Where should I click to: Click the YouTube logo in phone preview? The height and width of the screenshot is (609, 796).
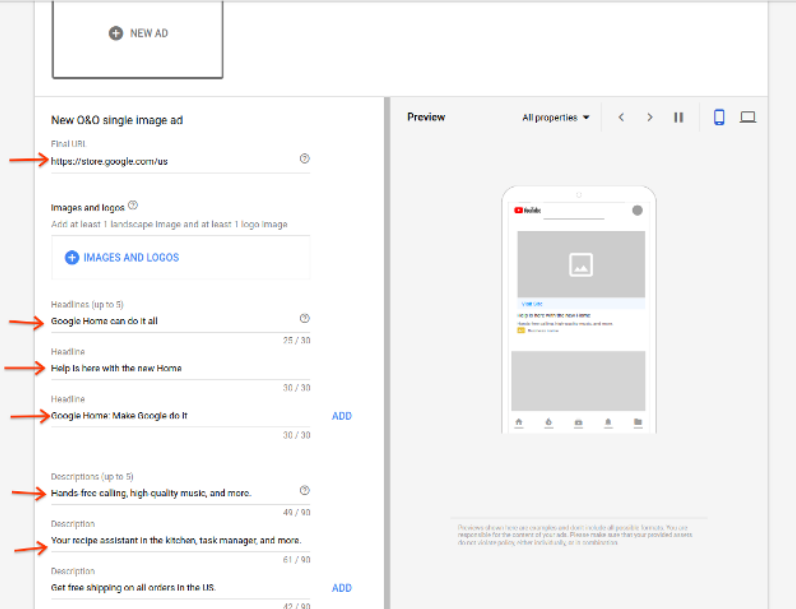pyautogui.click(x=527, y=210)
